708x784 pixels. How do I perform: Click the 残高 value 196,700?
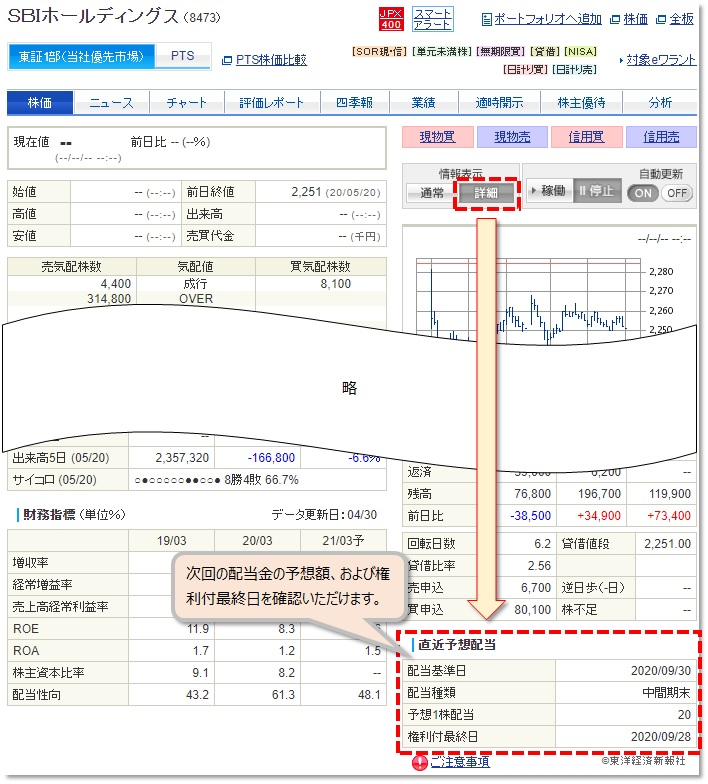pyautogui.click(x=599, y=494)
